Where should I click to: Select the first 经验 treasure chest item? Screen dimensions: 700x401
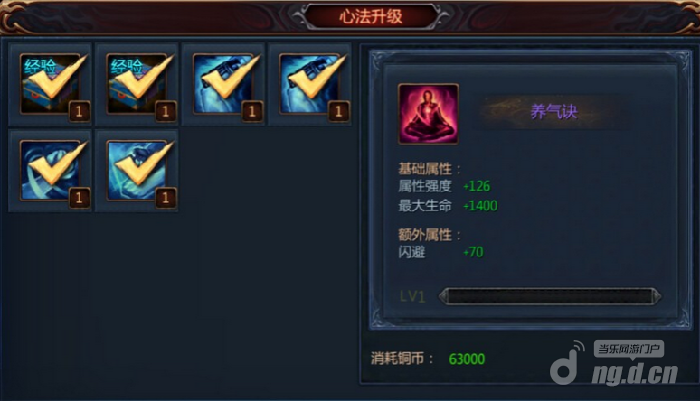pyautogui.click(x=50, y=84)
